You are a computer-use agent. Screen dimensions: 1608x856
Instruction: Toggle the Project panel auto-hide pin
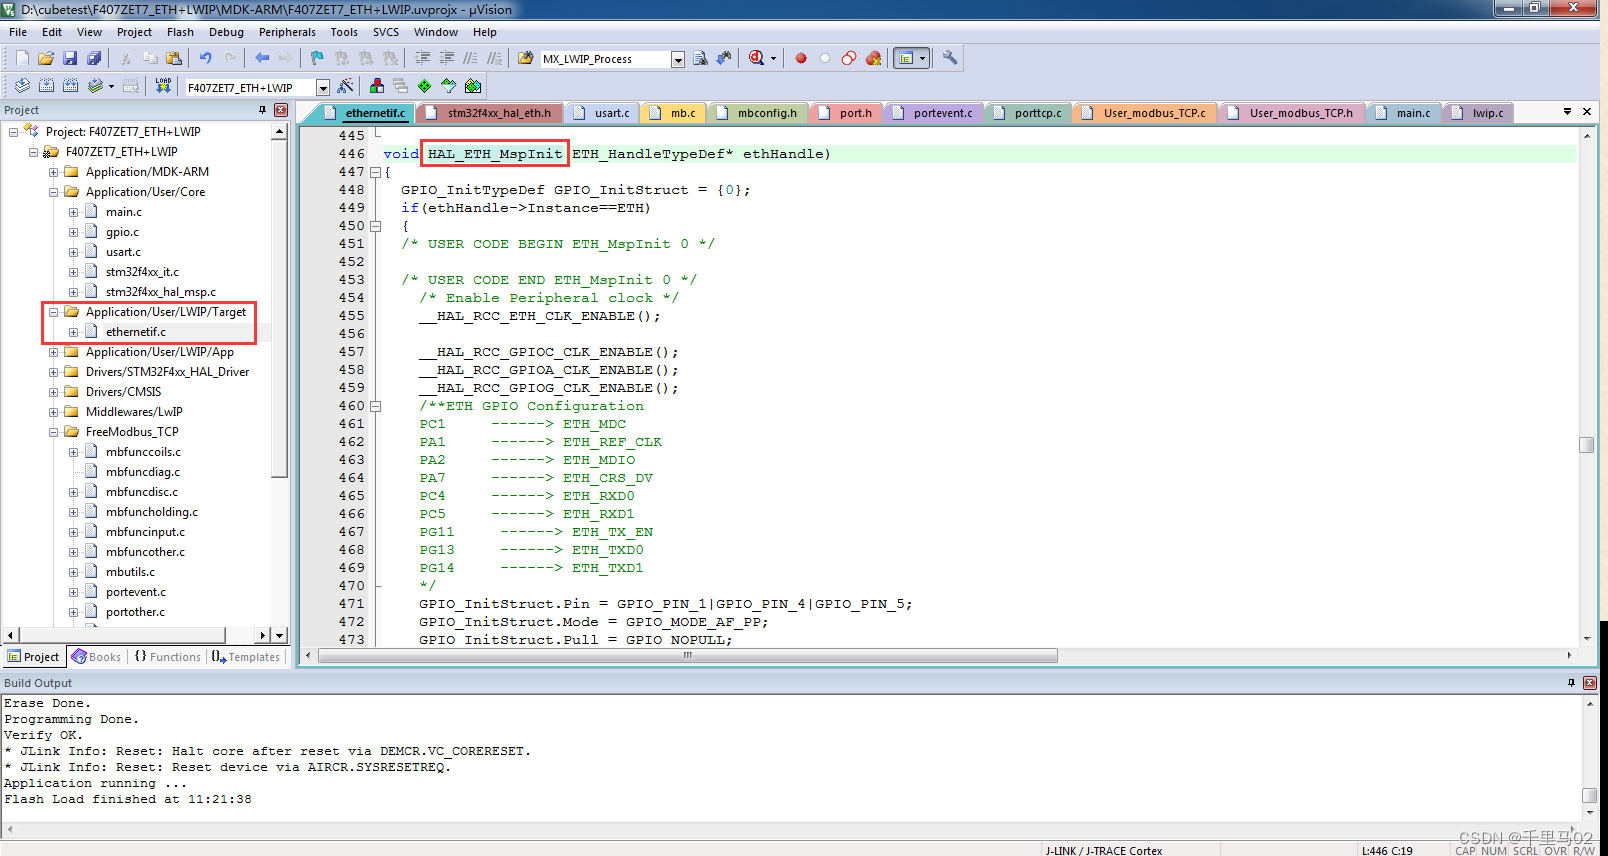point(263,110)
